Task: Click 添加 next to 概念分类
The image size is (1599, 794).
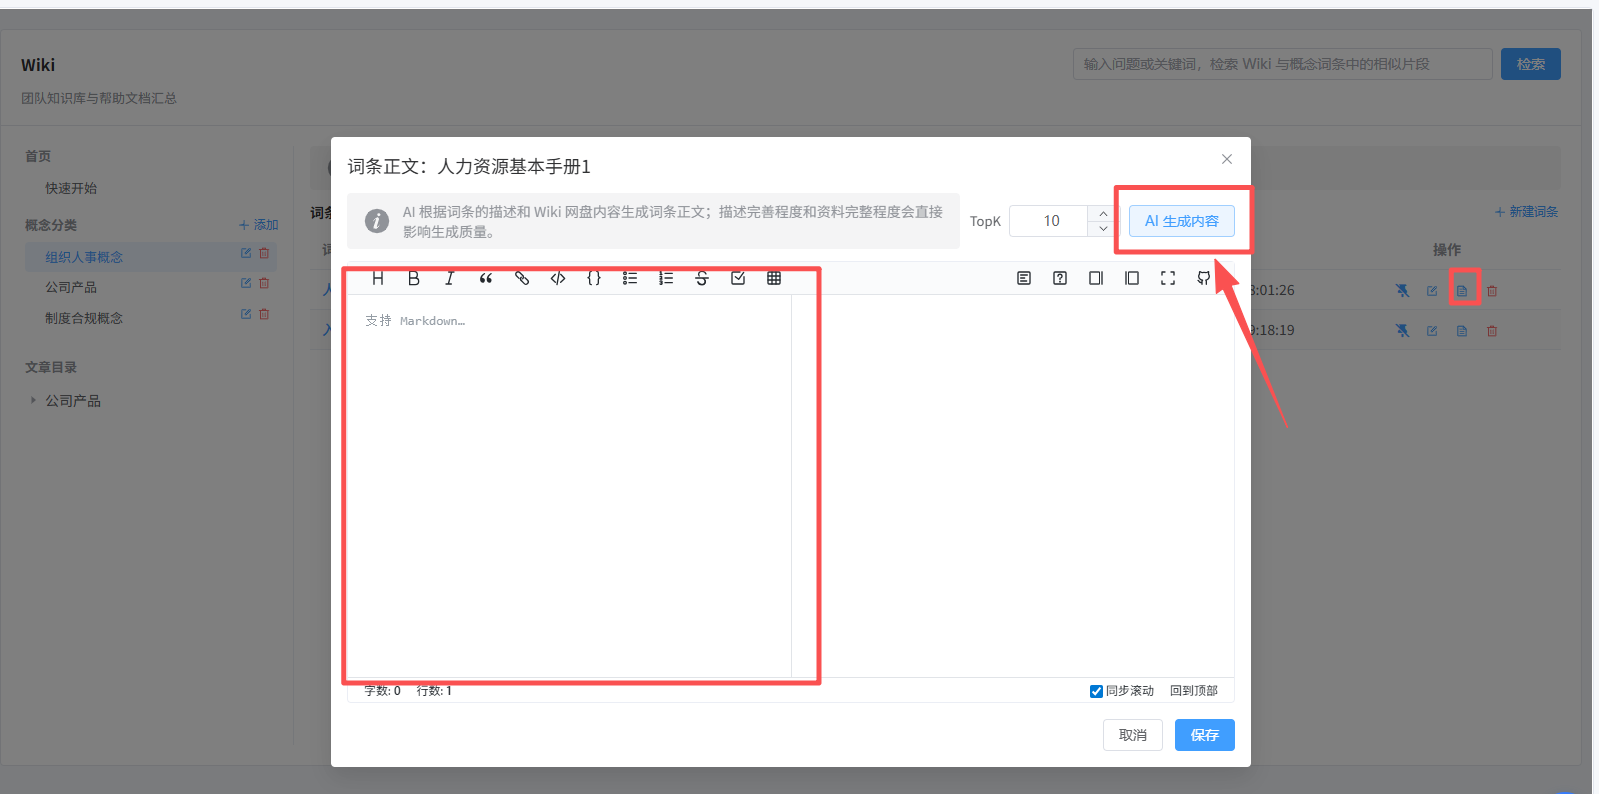Action: [x=259, y=225]
